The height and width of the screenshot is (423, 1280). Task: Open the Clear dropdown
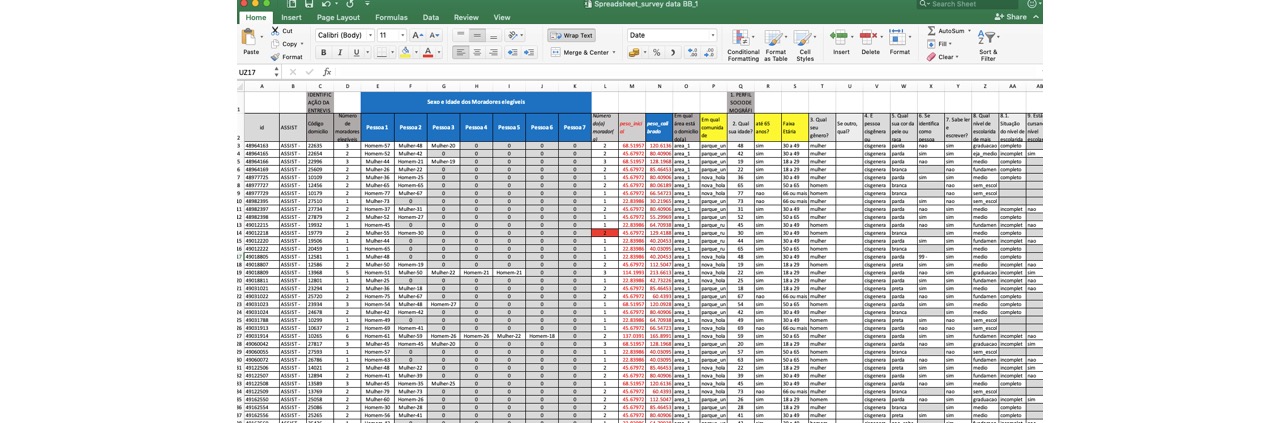[942, 57]
